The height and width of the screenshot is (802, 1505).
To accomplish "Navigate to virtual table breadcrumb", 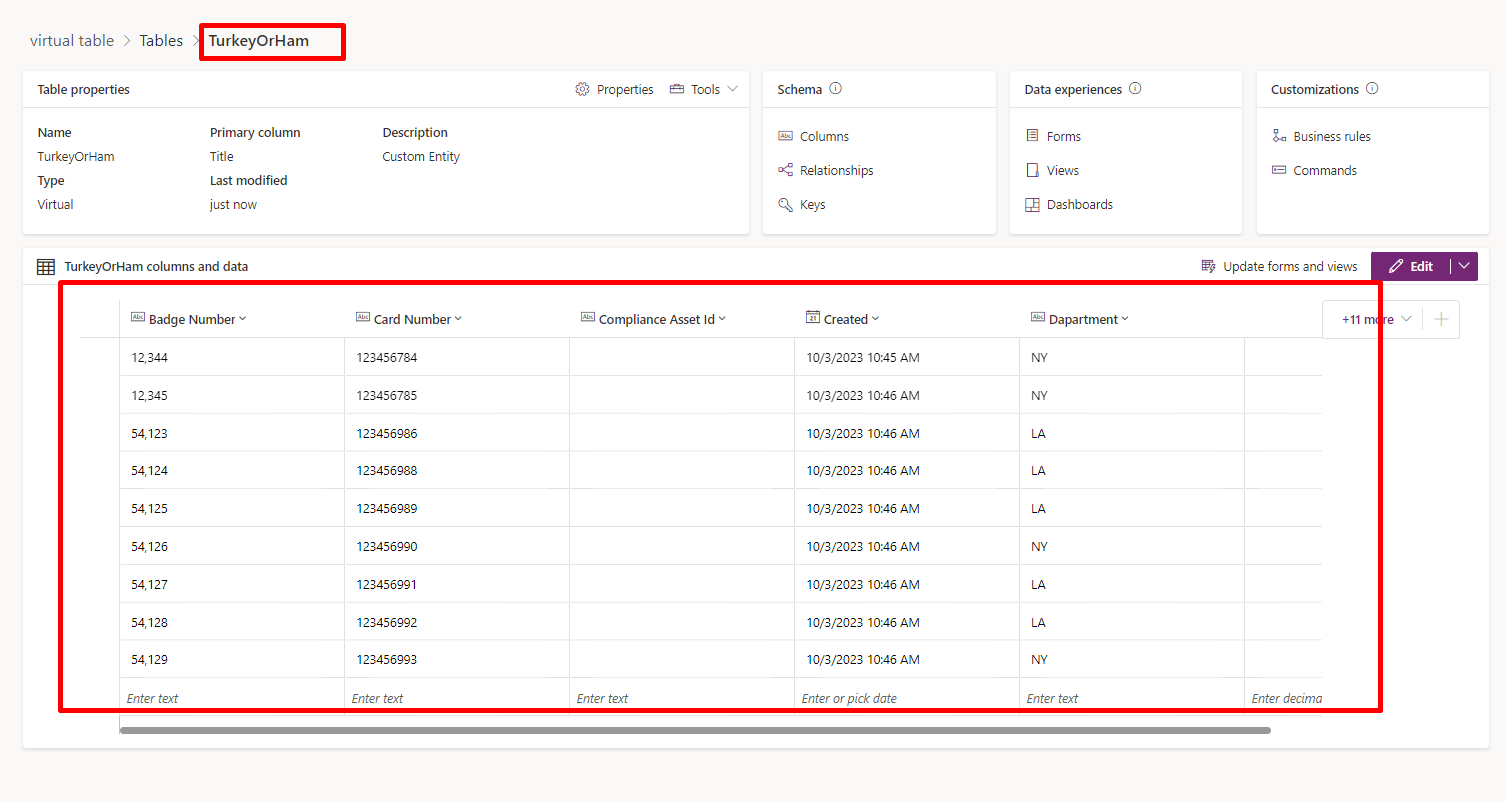I will click(72, 41).
